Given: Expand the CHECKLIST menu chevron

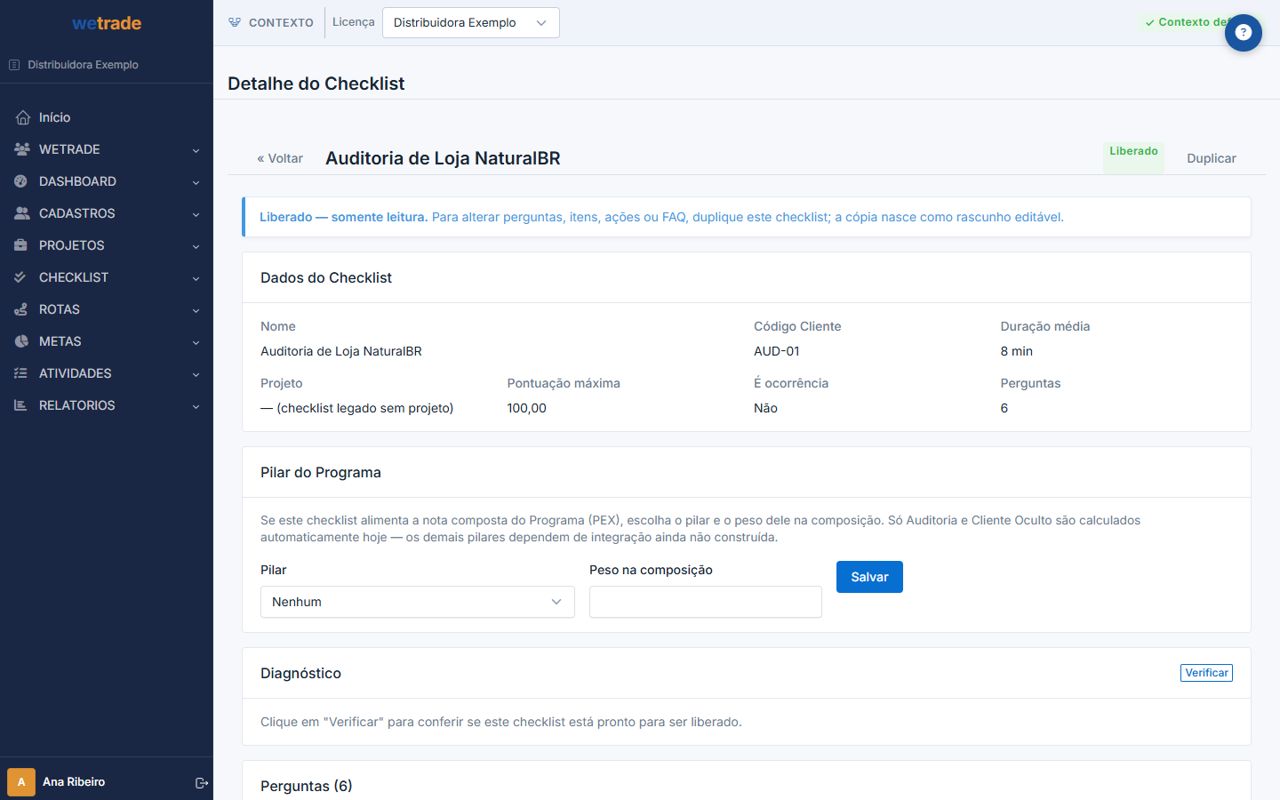Looking at the screenshot, I should pyautogui.click(x=196, y=278).
